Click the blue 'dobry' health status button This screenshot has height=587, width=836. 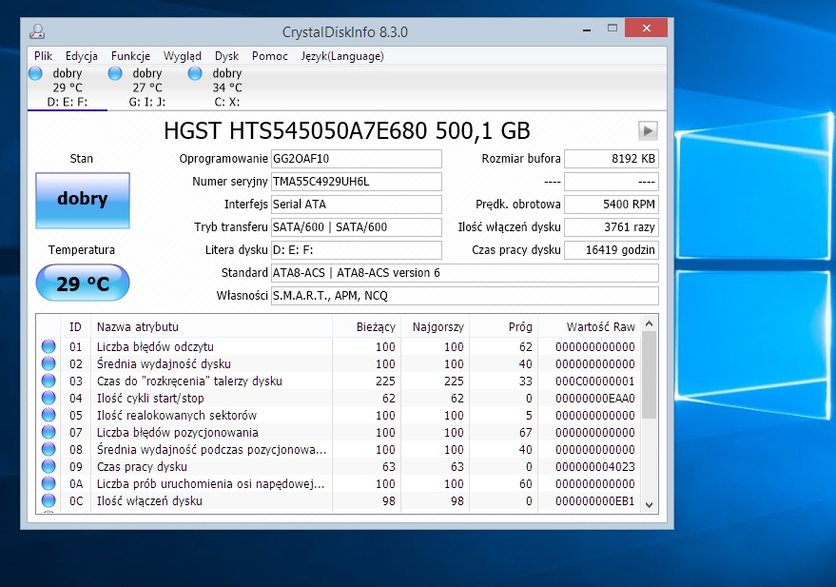tap(83, 200)
